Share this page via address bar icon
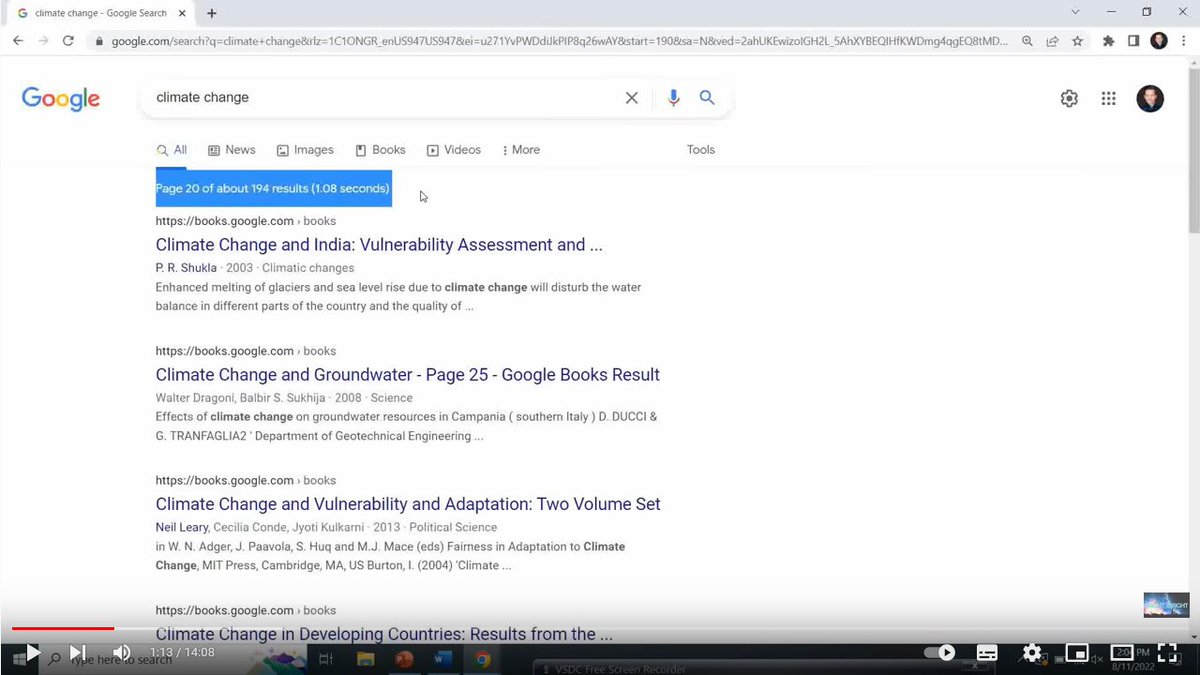This screenshot has height=675, width=1200. point(1053,41)
